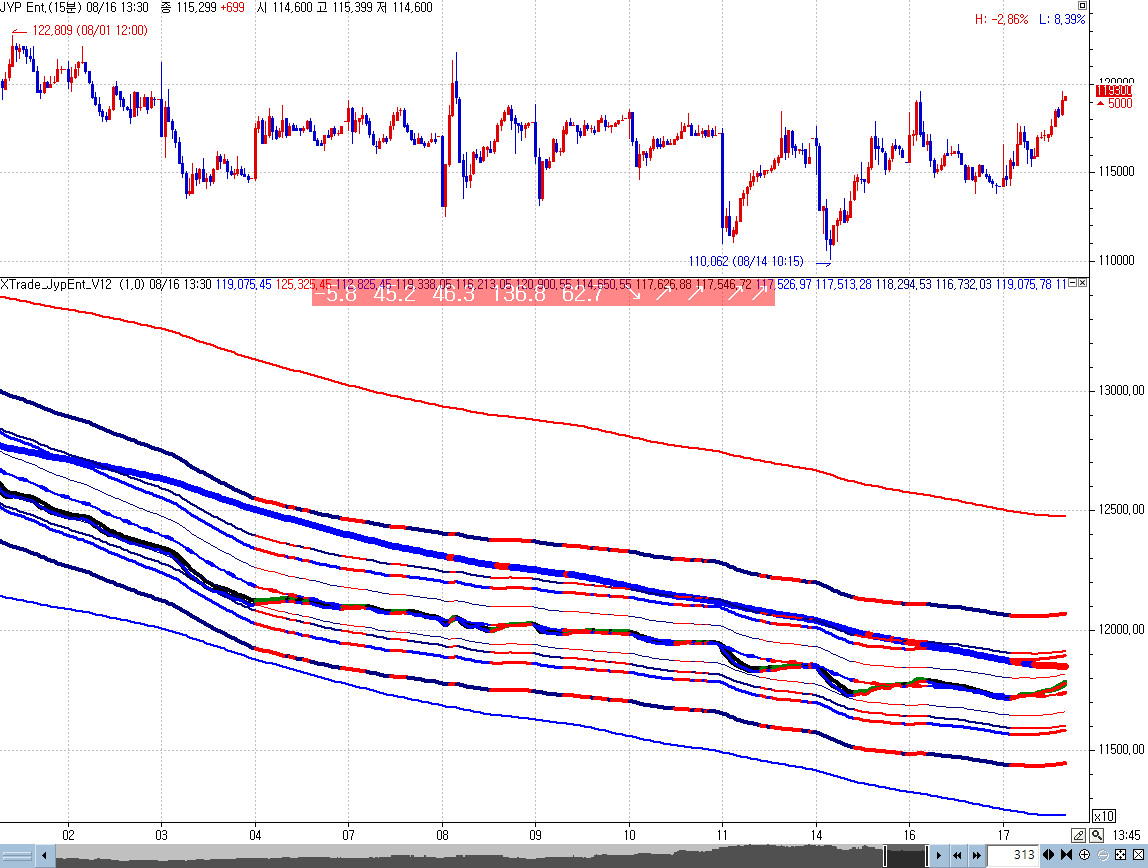
Task: Click the fit-all four-arrows icon
Action: [1120, 855]
